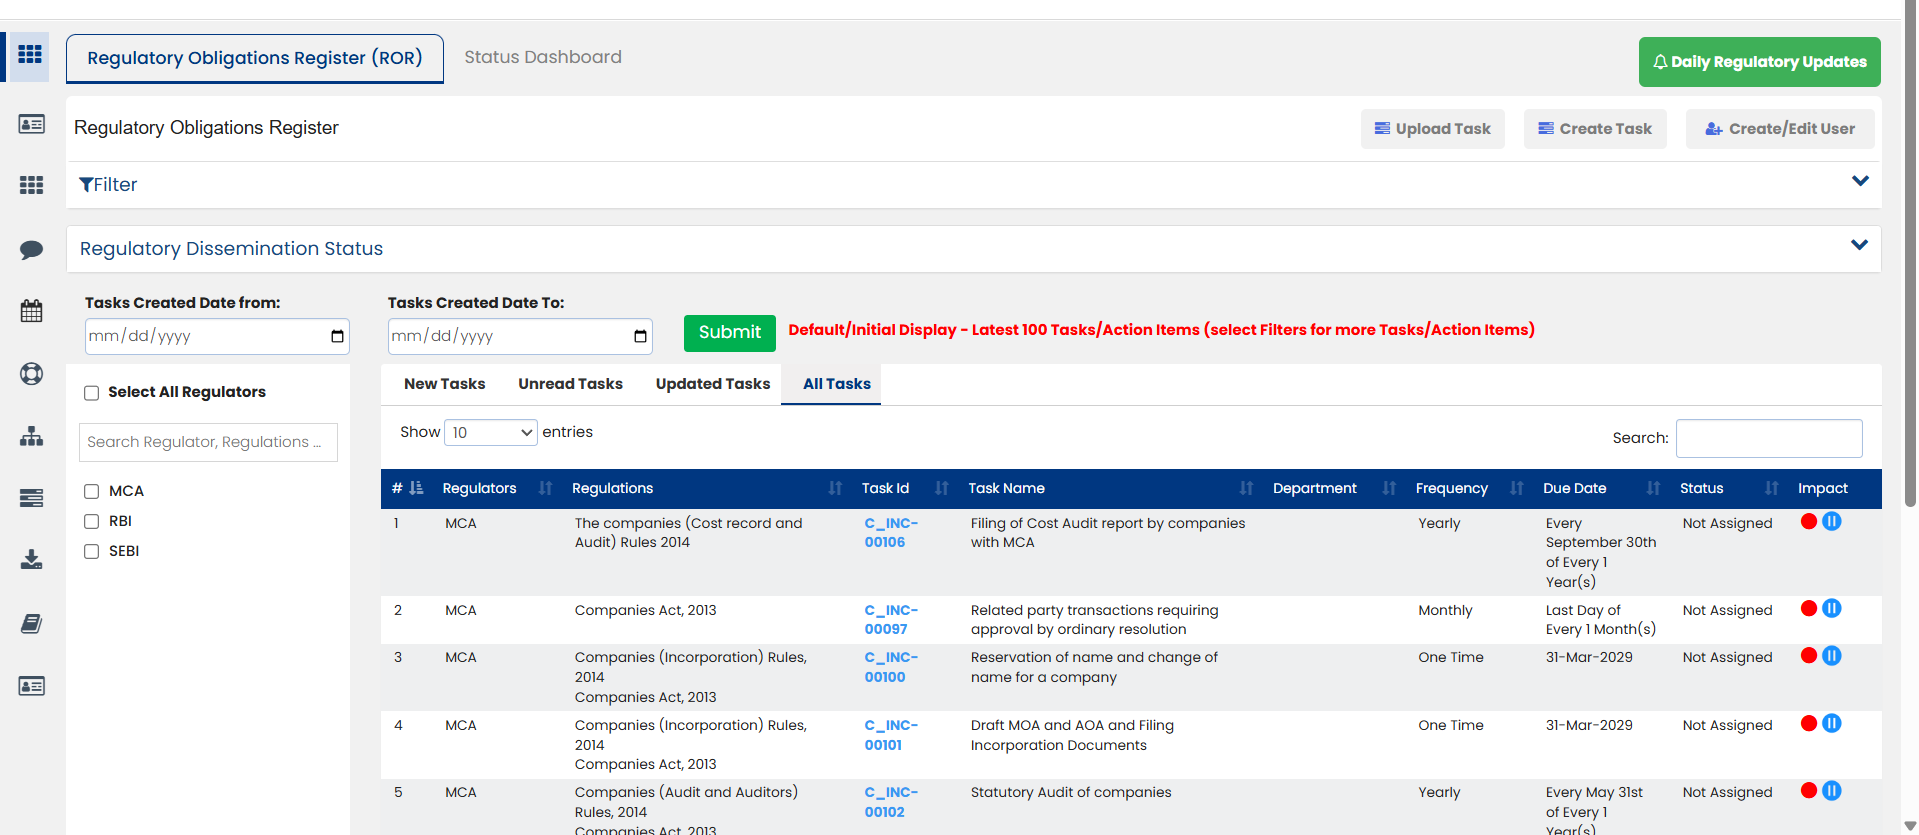Select Regulatory Obligations Register (ROR) tab
1919x835 pixels.
pos(255,58)
